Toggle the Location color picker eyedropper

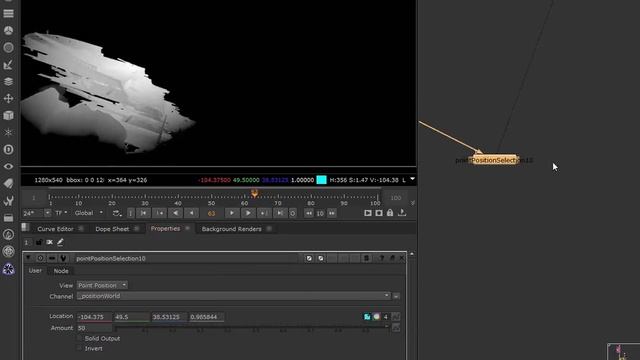click(367, 317)
